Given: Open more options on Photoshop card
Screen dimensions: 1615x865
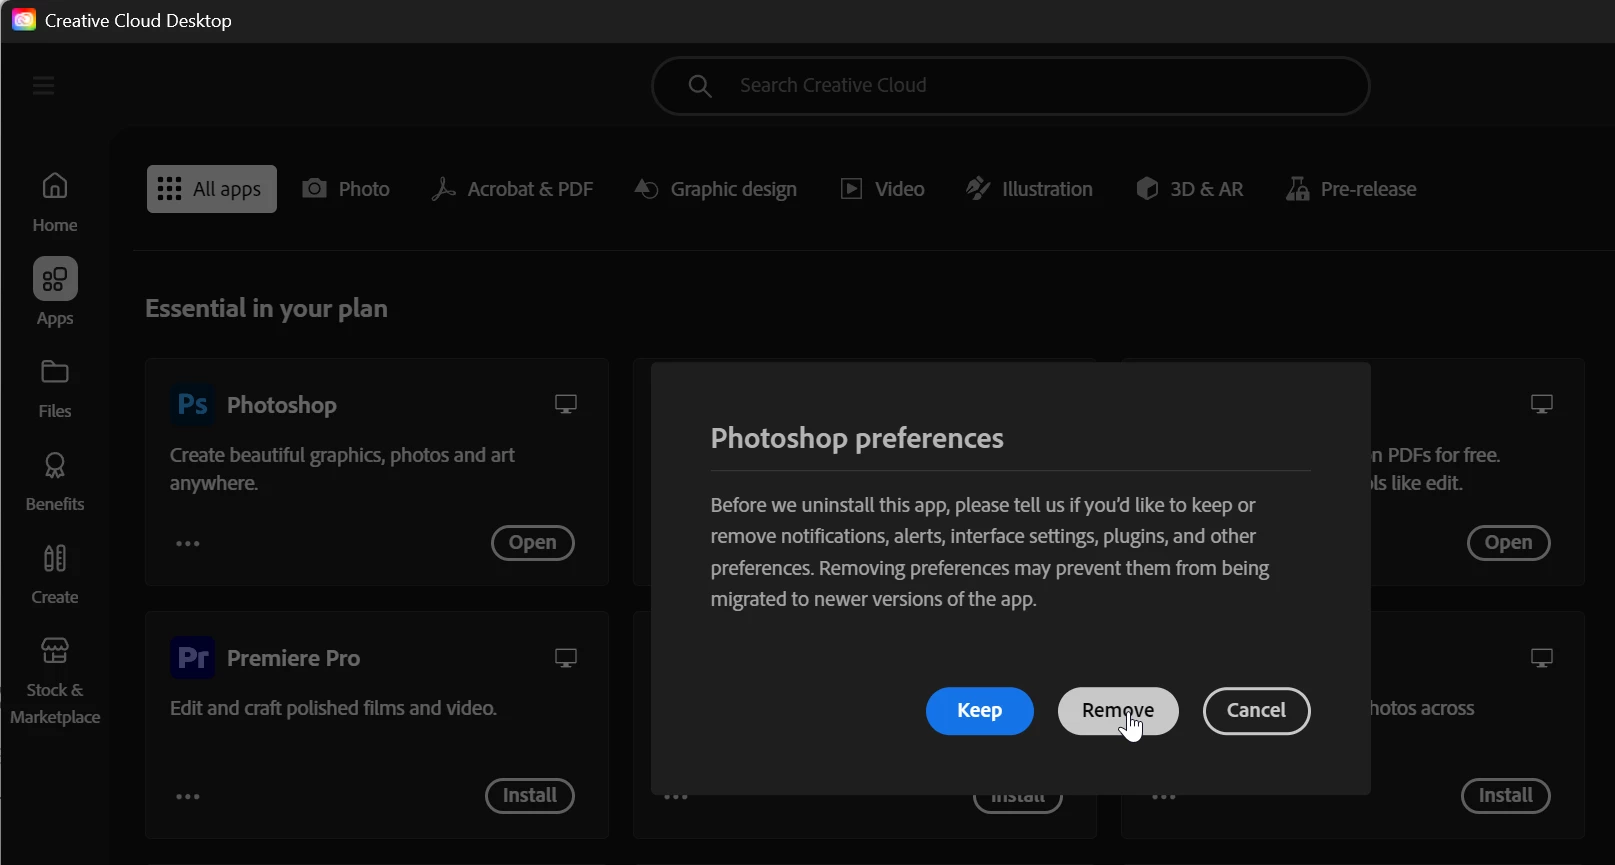Looking at the screenshot, I should [x=188, y=544].
